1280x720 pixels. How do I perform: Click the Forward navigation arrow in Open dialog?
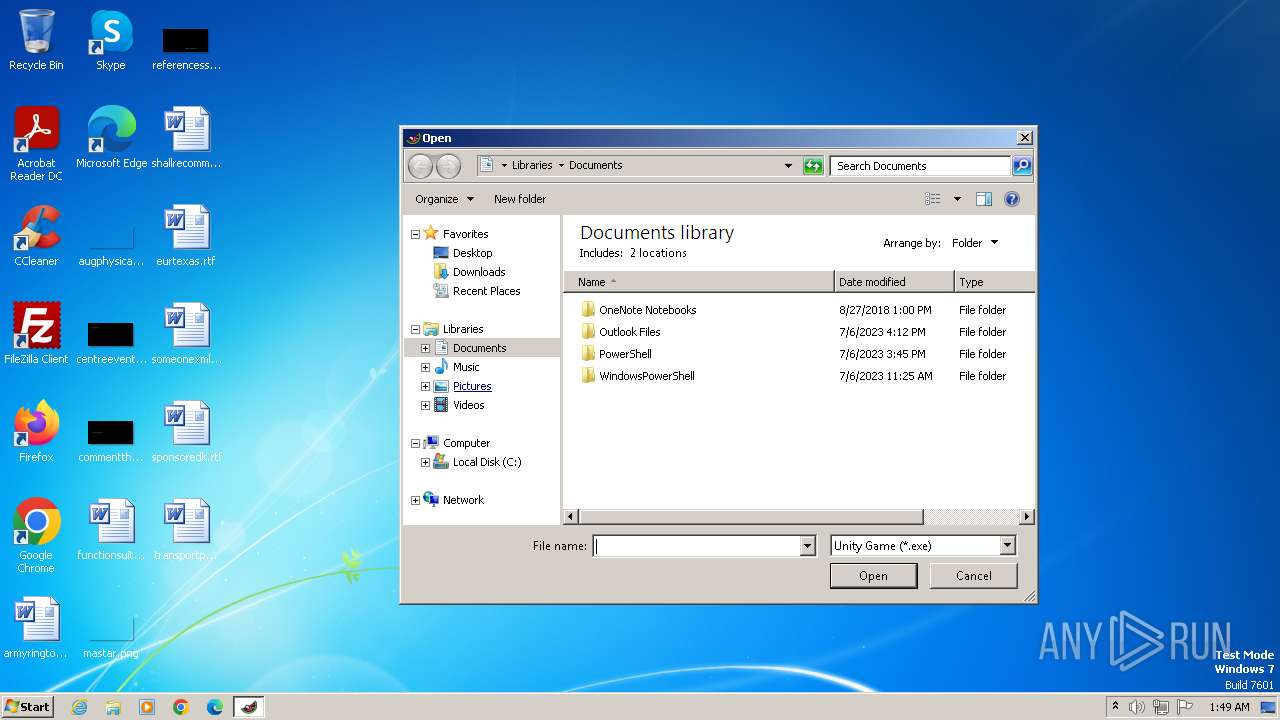[449, 166]
